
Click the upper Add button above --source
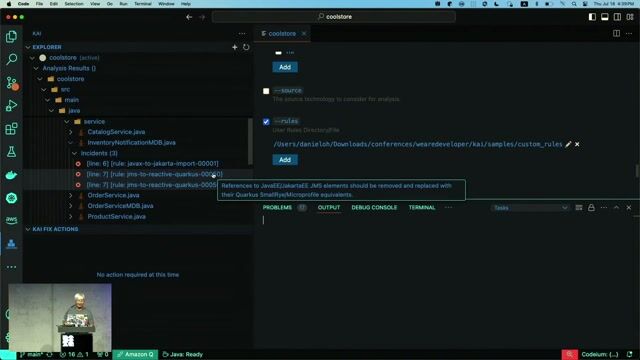(285, 67)
